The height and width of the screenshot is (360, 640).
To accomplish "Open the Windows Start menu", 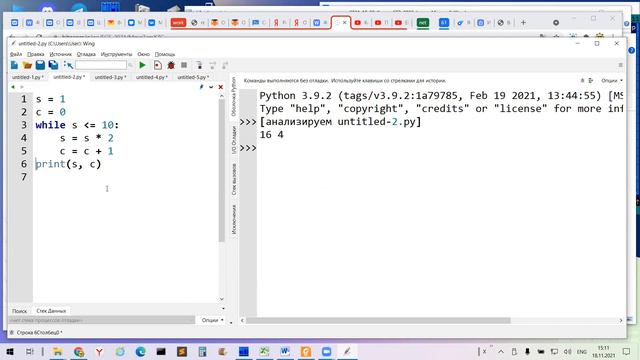I will click(x=10, y=351).
